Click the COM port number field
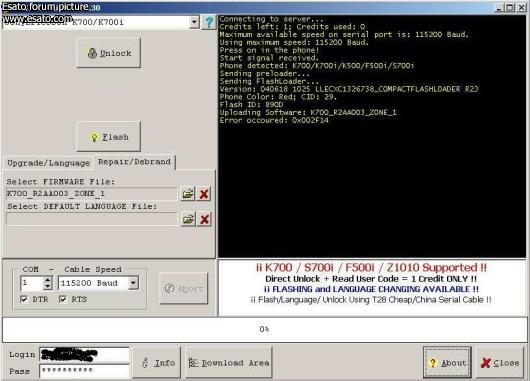Image resolution: width=530 pixels, height=381 pixels. coord(32,283)
